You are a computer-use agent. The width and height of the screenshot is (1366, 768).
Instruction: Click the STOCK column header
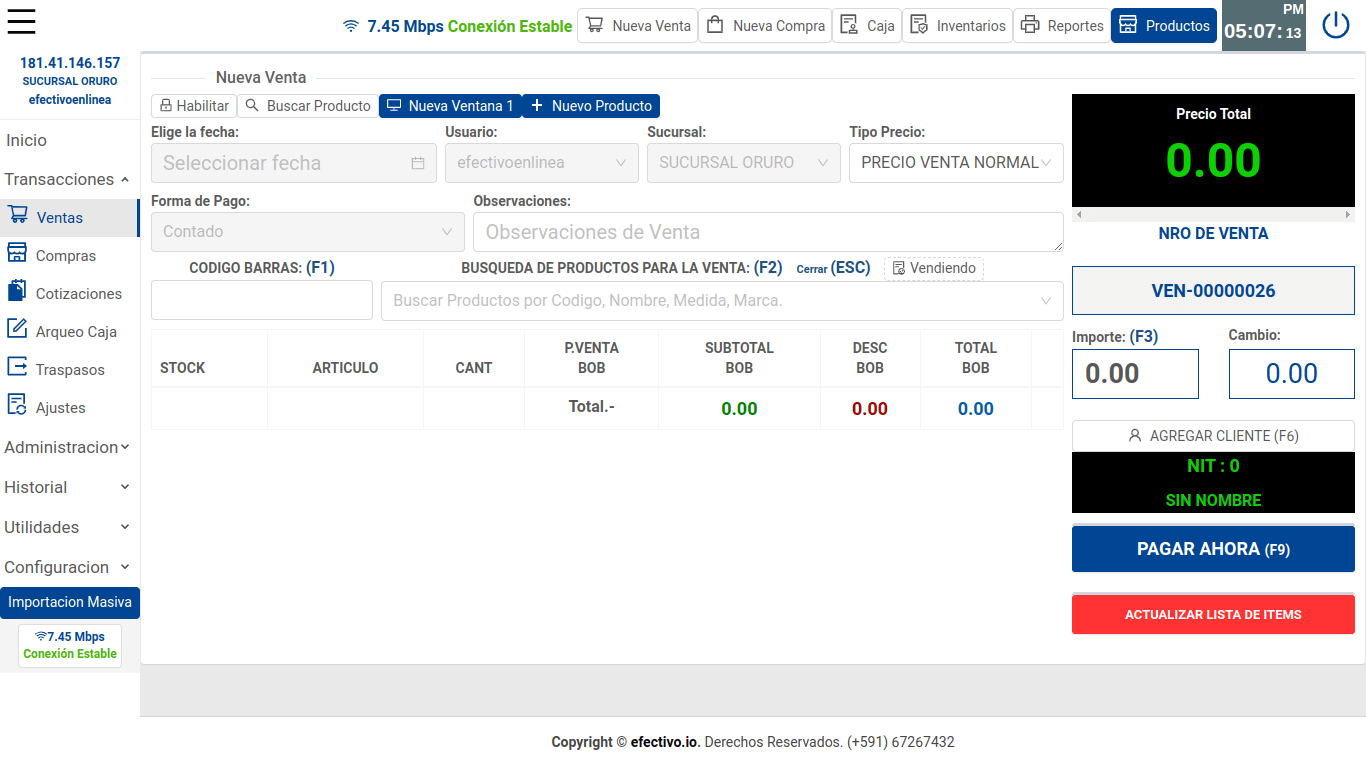(x=182, y=368)
